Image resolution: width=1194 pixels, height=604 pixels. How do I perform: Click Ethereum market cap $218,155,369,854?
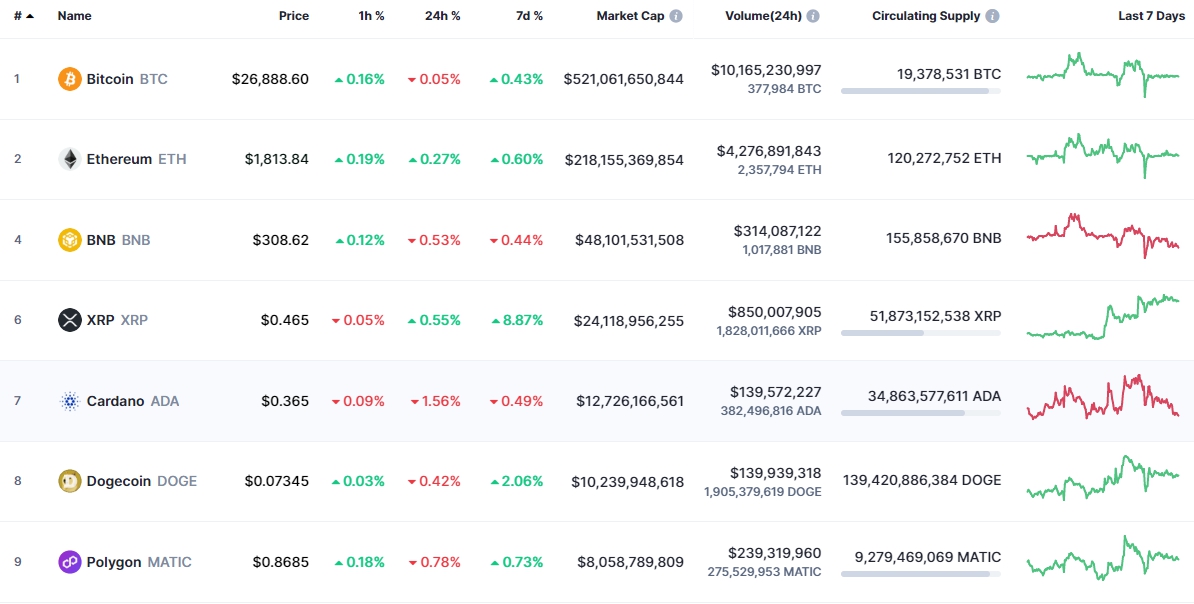pyautogui.click(x=624, y=160)
